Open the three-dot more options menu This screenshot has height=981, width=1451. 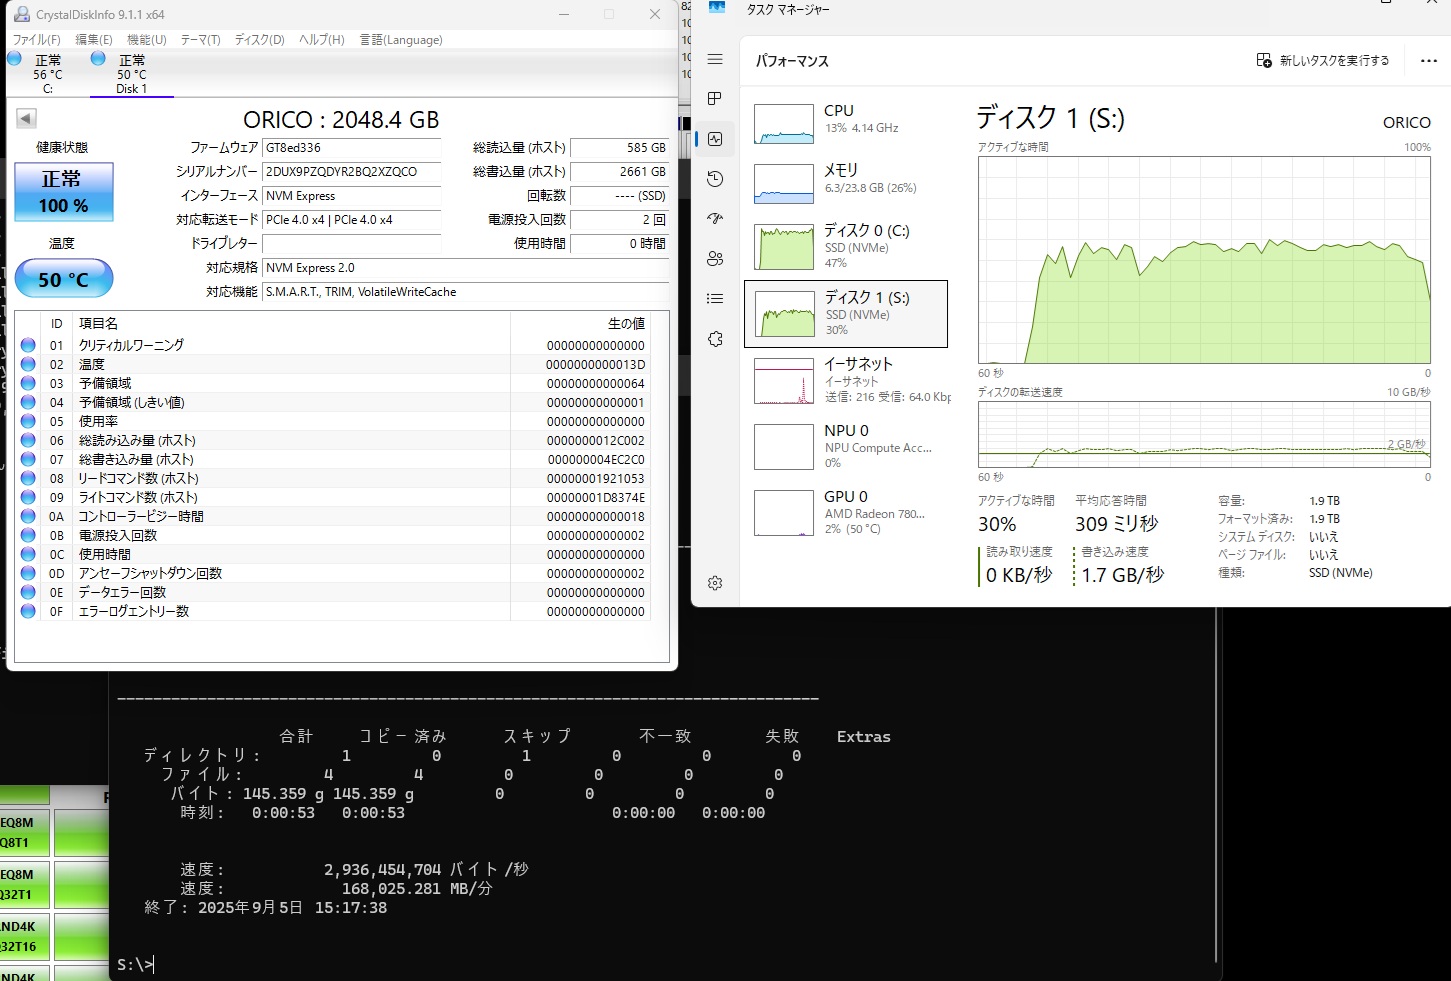1428,61
